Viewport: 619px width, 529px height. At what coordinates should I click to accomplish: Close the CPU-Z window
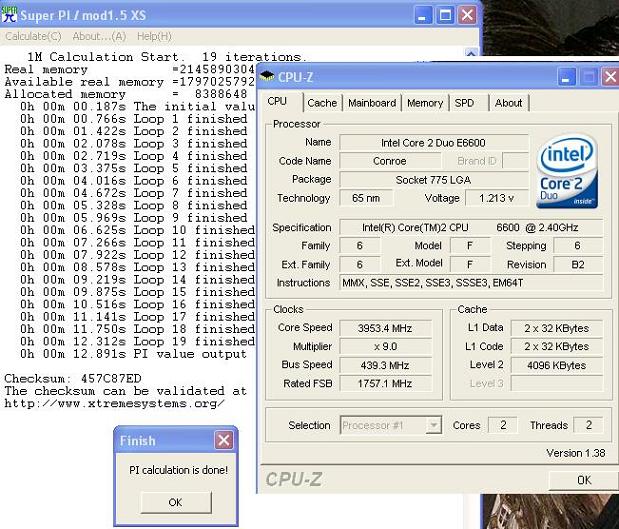[x=610, y=77]
